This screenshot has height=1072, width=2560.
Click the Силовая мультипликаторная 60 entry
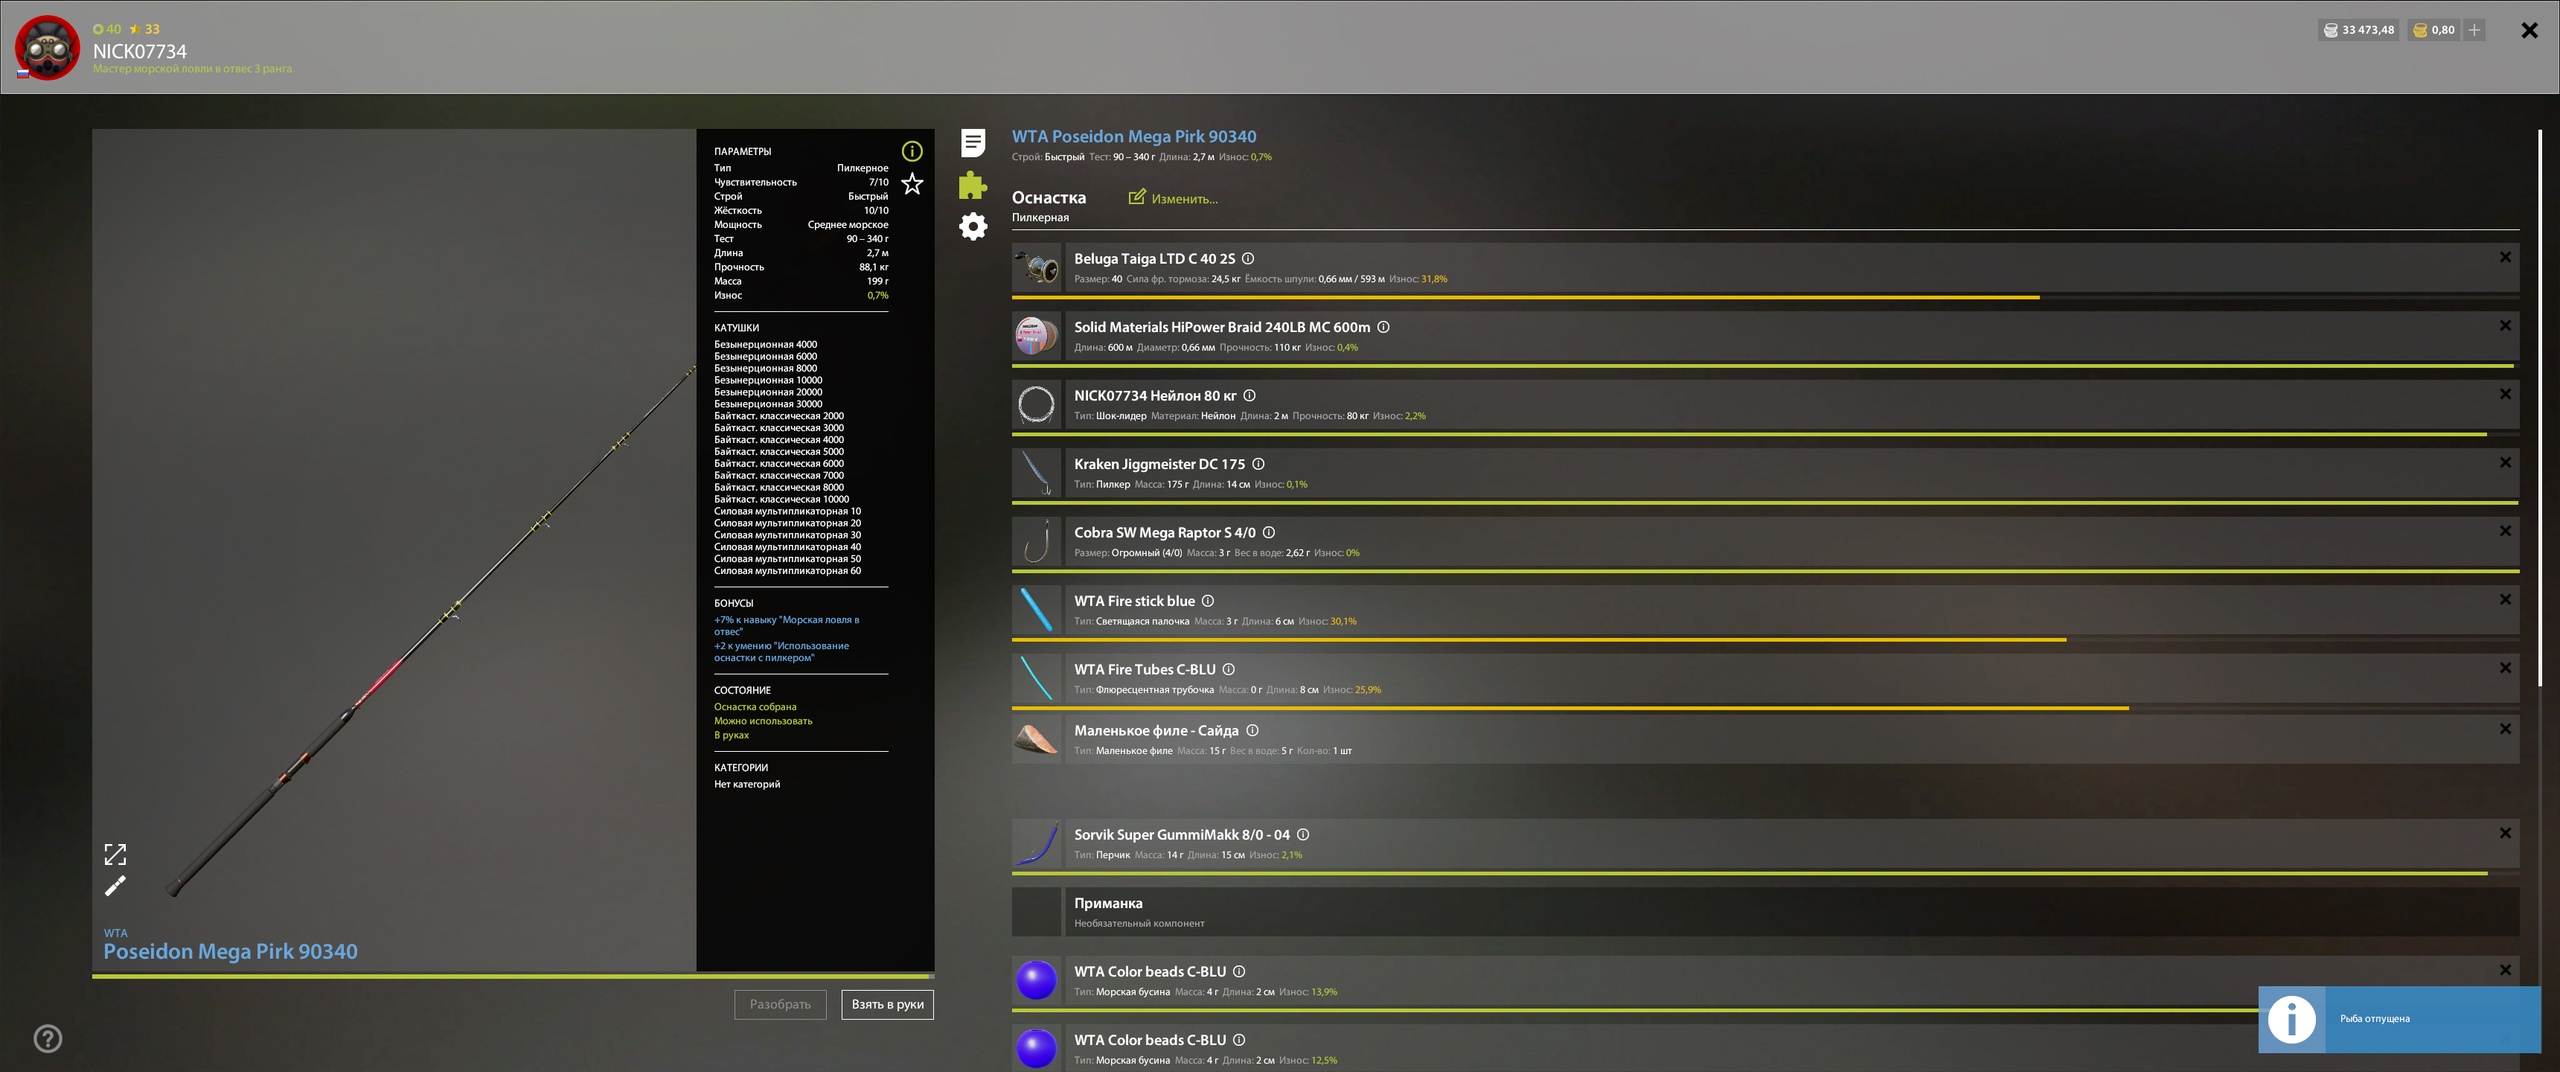(x=787, y=571)
